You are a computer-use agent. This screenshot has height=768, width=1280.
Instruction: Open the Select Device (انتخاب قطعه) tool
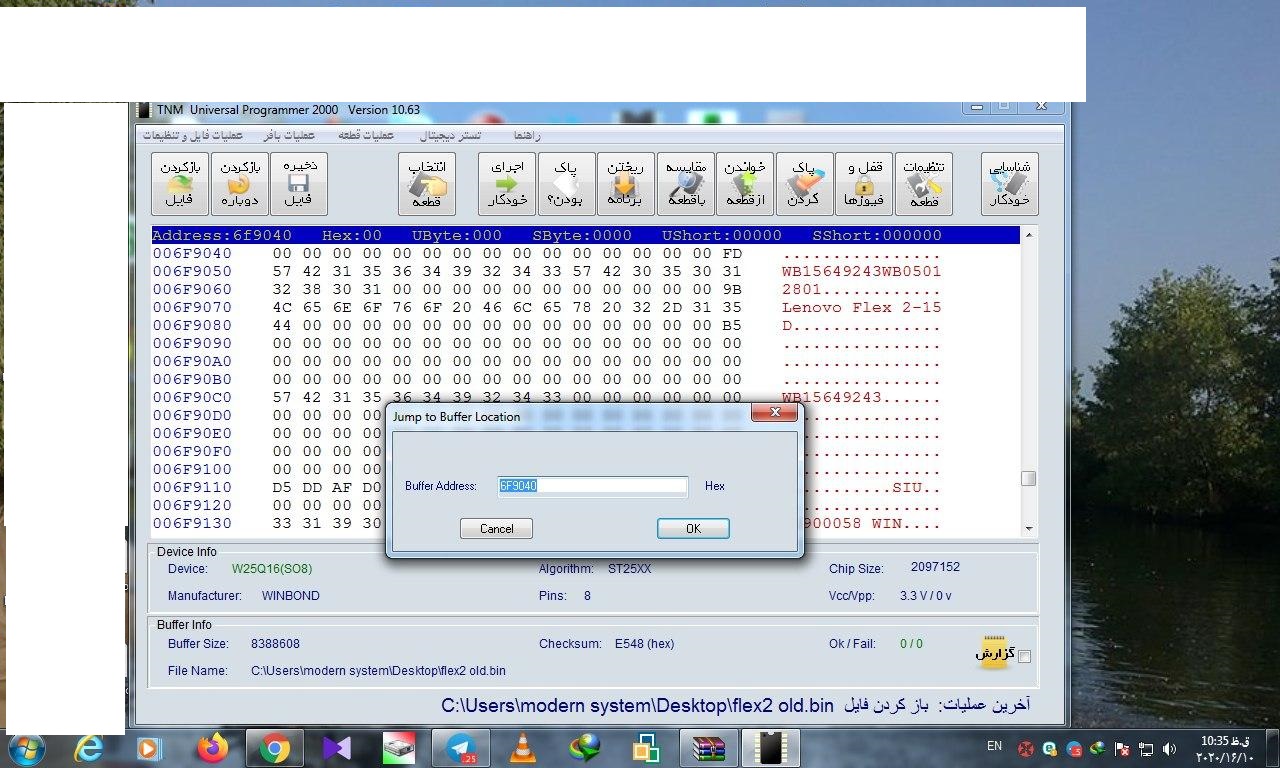point(427,184)
